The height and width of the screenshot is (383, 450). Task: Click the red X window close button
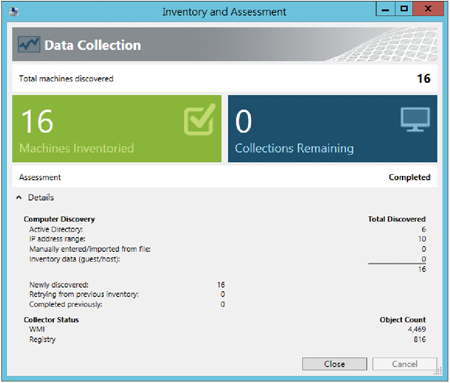click(x=428, y=9)
